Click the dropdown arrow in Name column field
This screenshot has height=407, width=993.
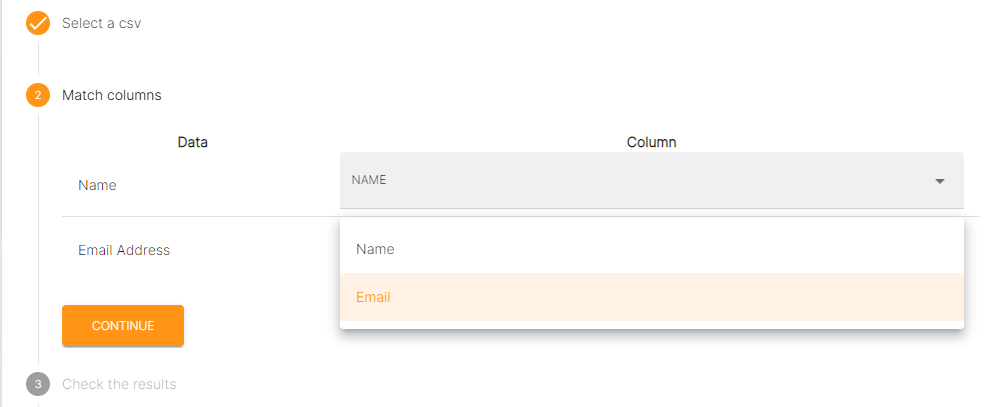point(939,181)
